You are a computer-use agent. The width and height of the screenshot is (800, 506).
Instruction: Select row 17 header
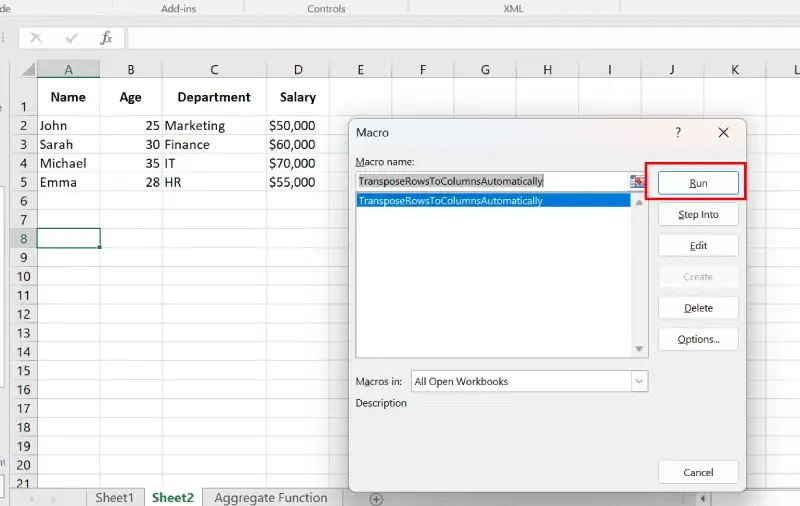(x=23, y=409)
